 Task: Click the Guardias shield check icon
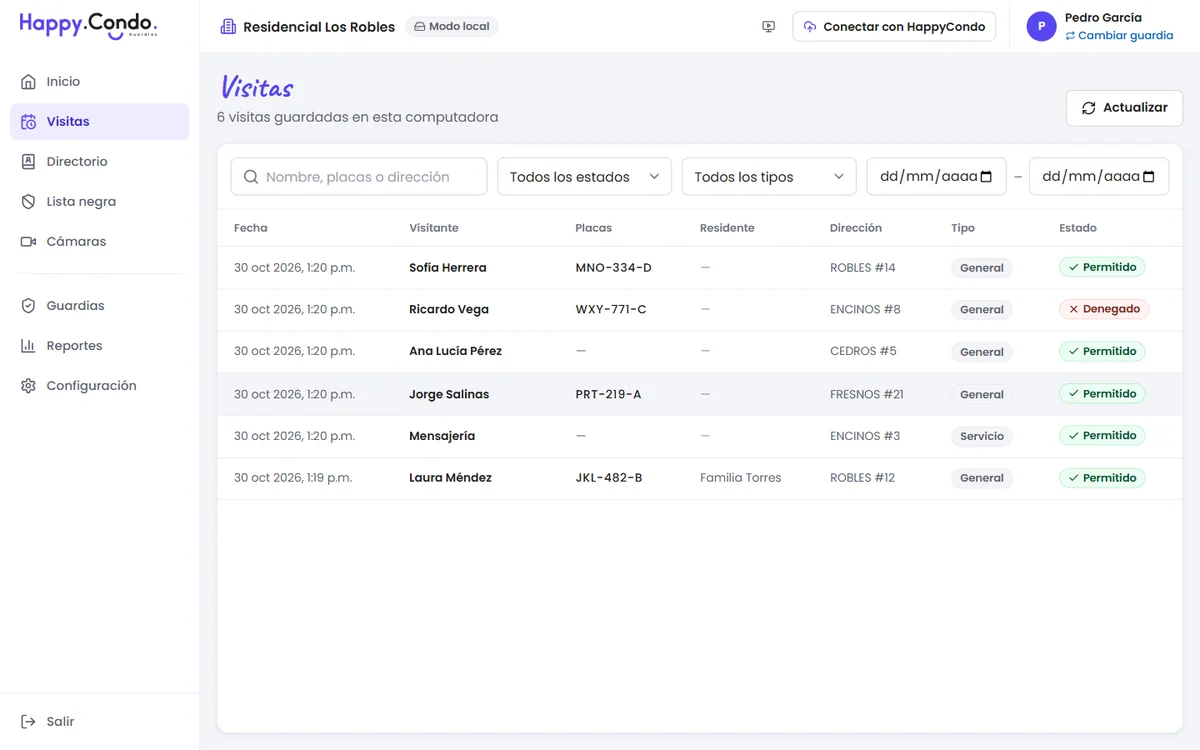point(28,305)
